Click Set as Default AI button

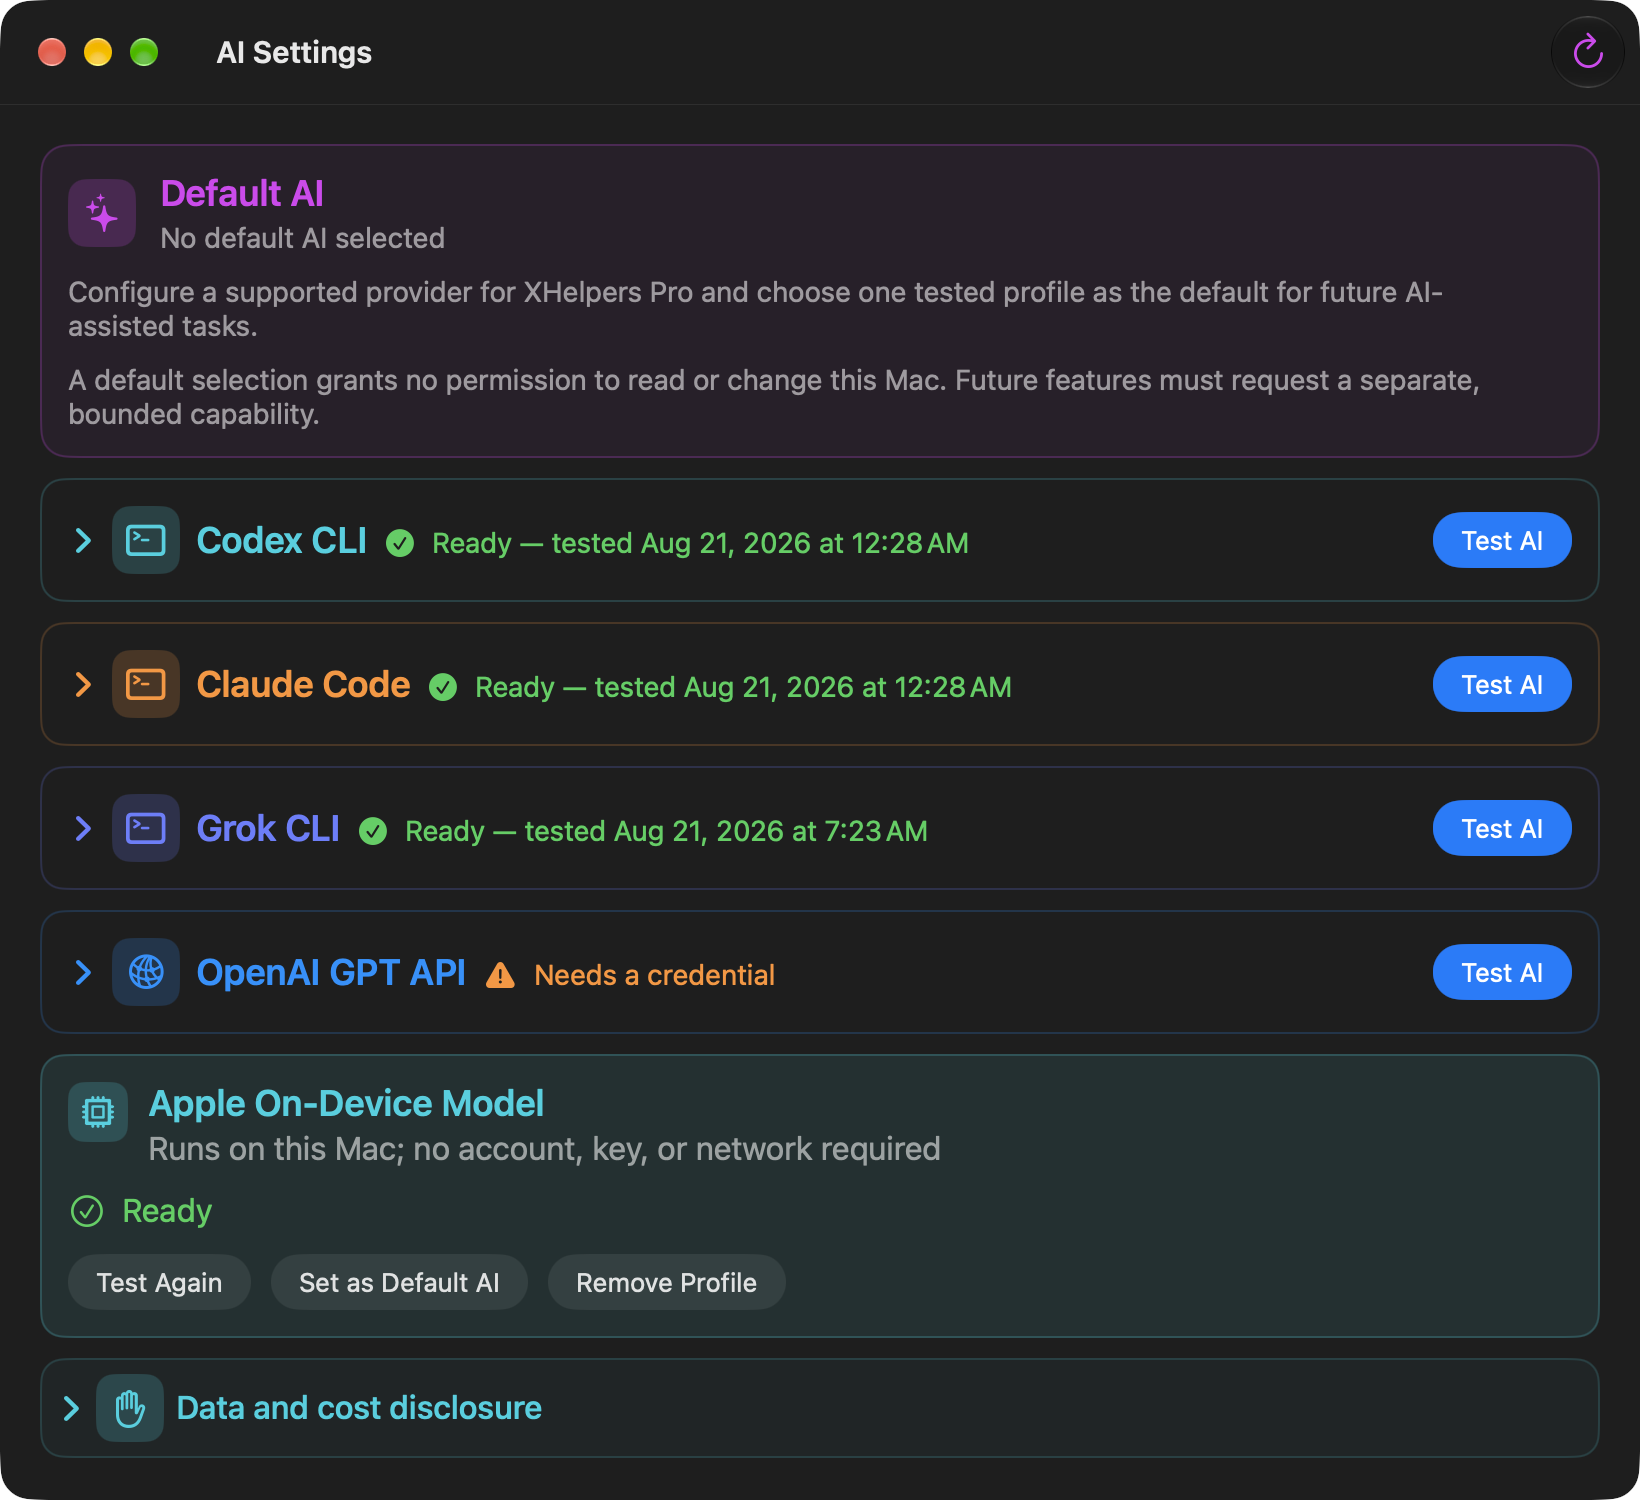(399, 1282)
